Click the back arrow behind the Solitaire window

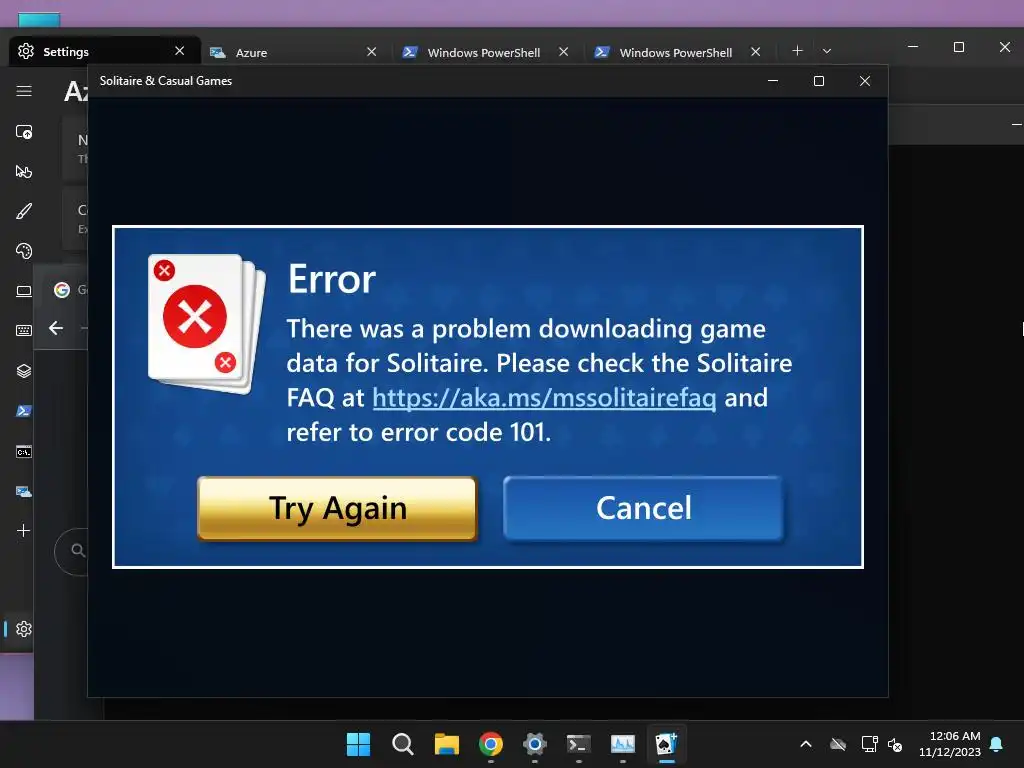(x=56, y=328)
